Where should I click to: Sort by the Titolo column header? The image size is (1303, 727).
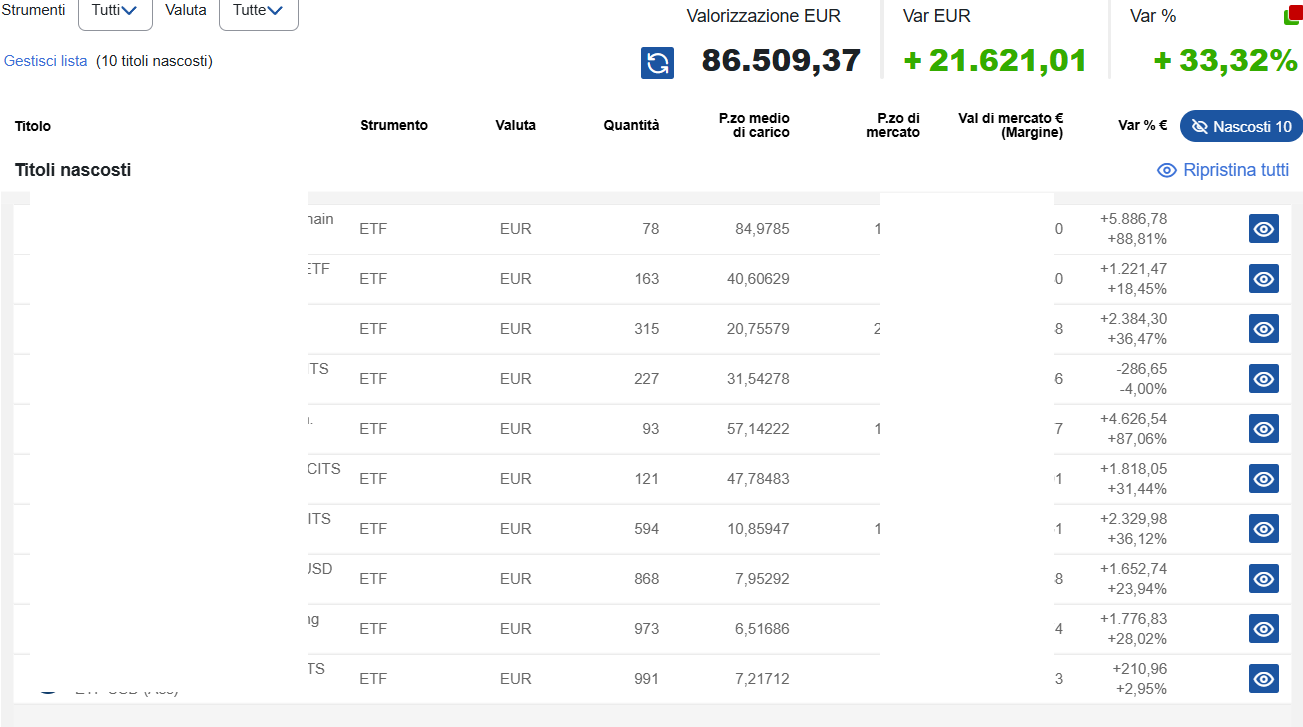(33, 127)
